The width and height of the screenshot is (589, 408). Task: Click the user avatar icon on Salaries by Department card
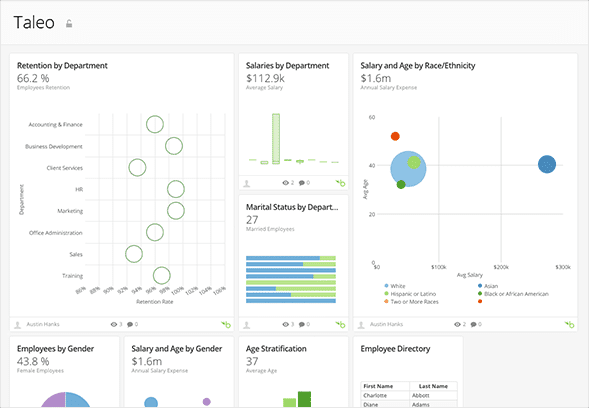[x=246, y=183]
